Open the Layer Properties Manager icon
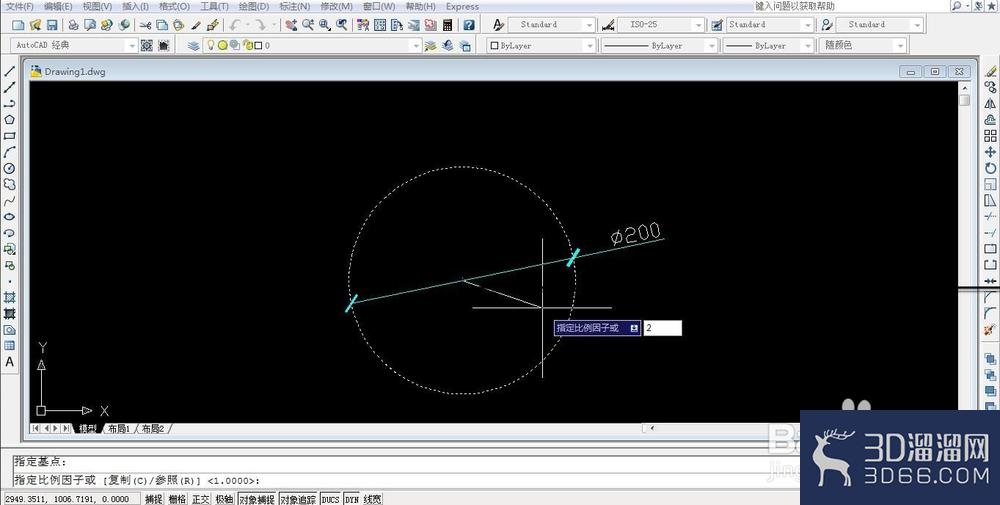Image resolution: width=1000 pixels, height=505 pixels. [x=193, y=46]
